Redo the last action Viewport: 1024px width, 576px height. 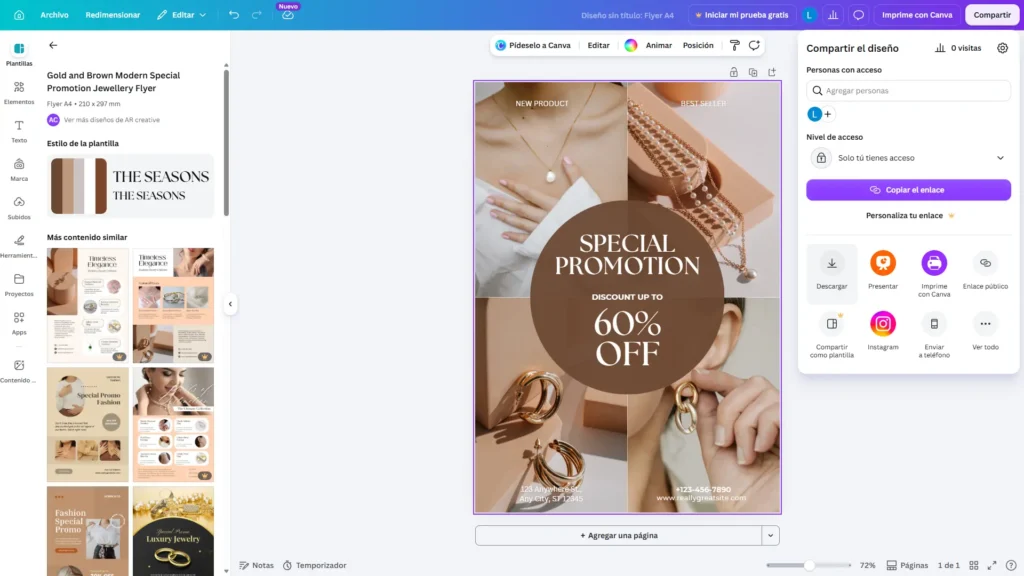(257, 14)
